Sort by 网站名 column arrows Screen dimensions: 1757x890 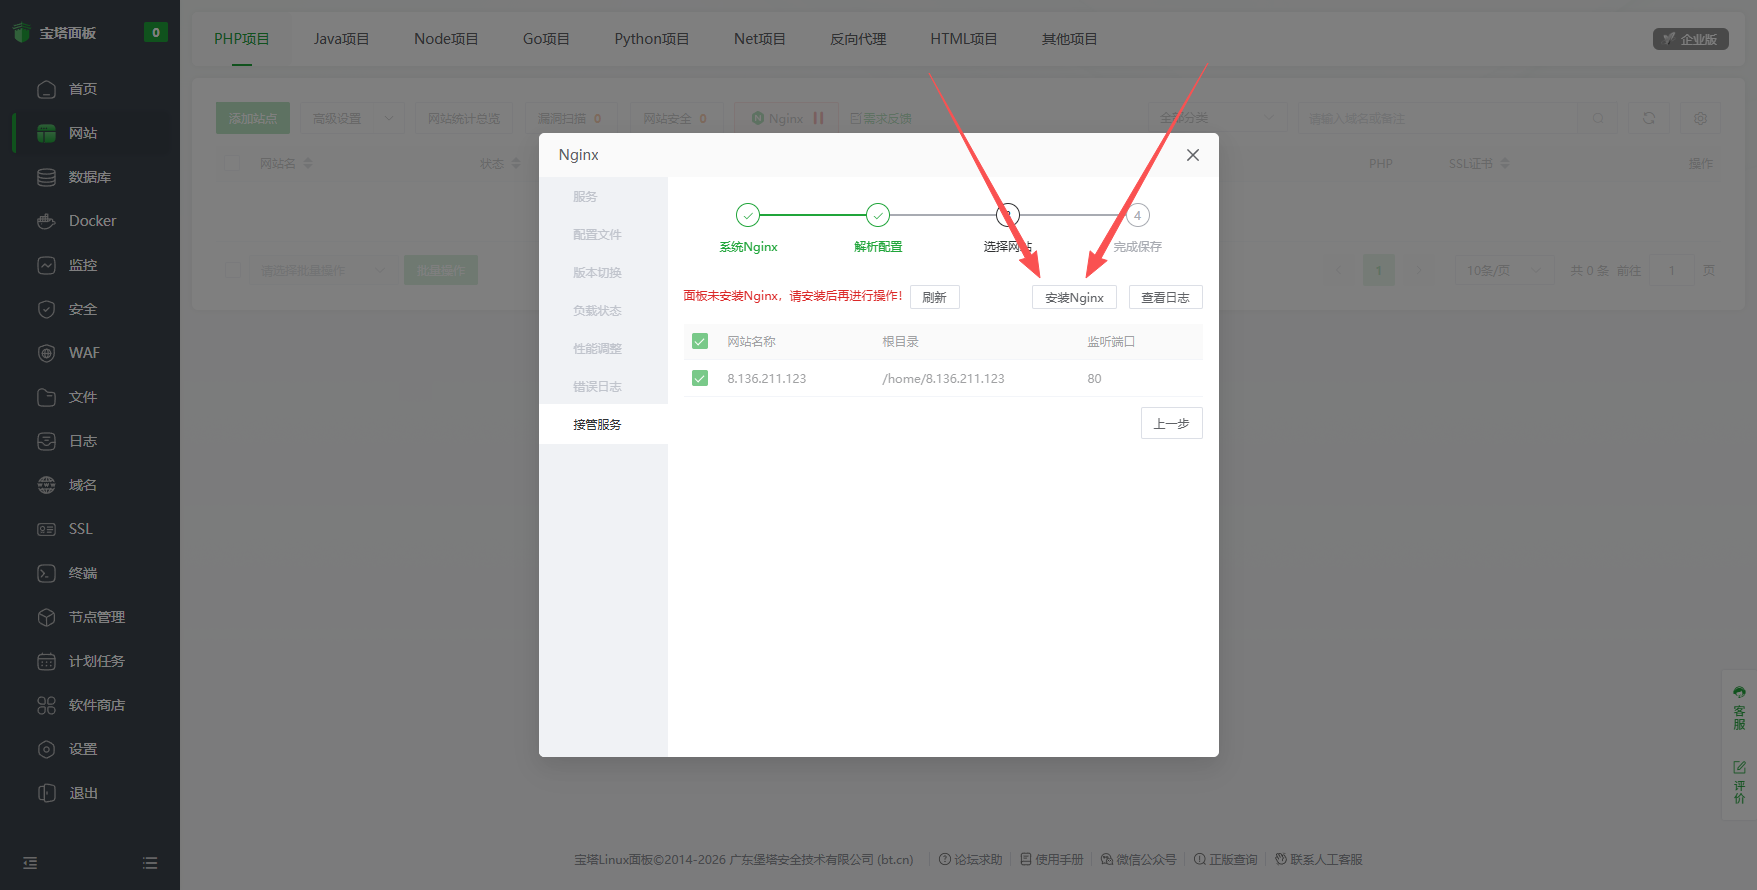point(308,163)
